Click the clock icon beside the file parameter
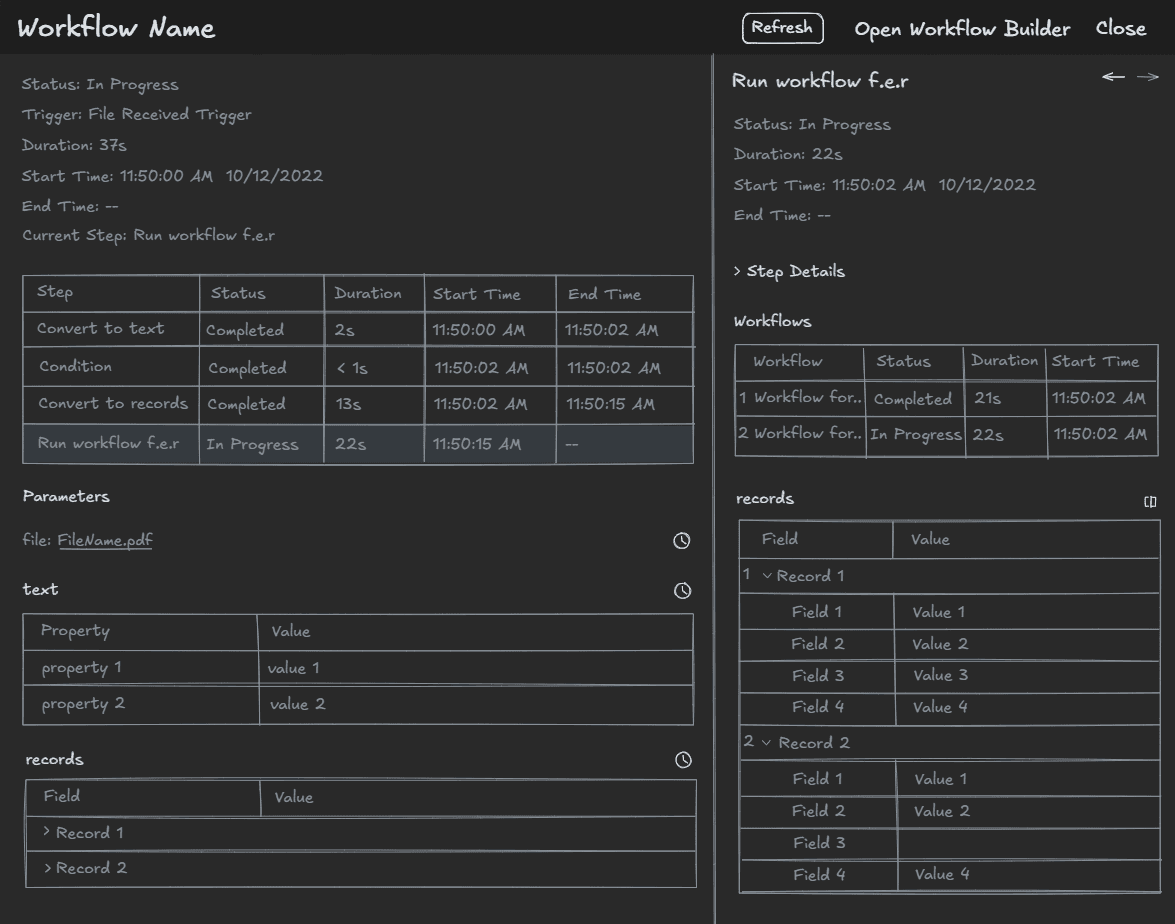Screen dimensions: 1175x924 point(681,540)
